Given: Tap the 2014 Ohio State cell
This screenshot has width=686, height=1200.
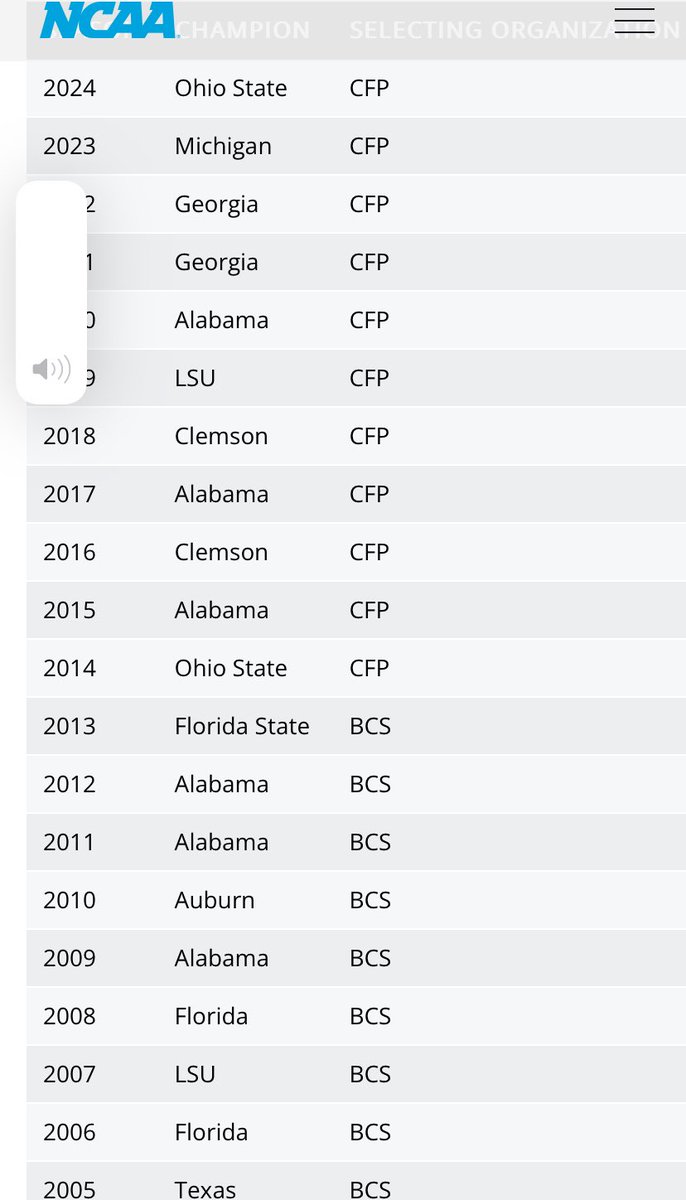Looking at the screenshot, I should pyautogui.click(x=230, y=668).
